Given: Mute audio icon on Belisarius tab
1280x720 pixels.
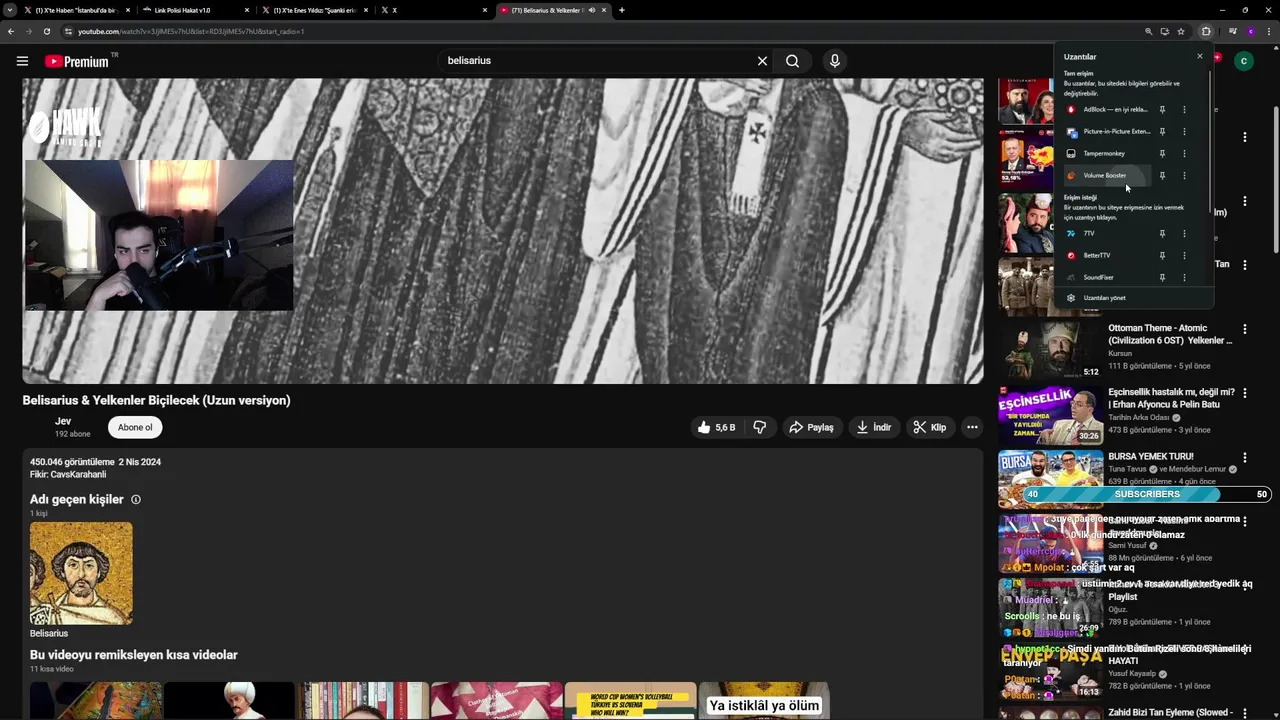Looking at the screenshot, I should (592, 10).
